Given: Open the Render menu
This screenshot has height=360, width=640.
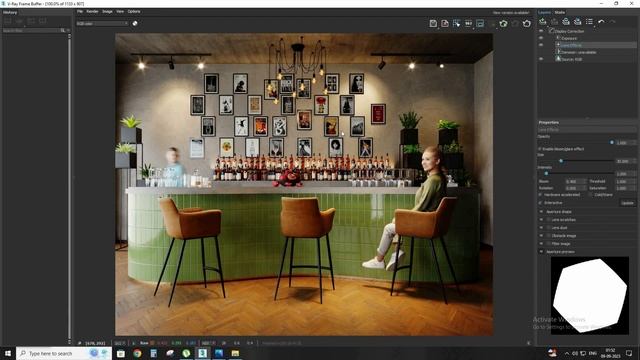Looking at the screenshot, I should coord(92,11).
